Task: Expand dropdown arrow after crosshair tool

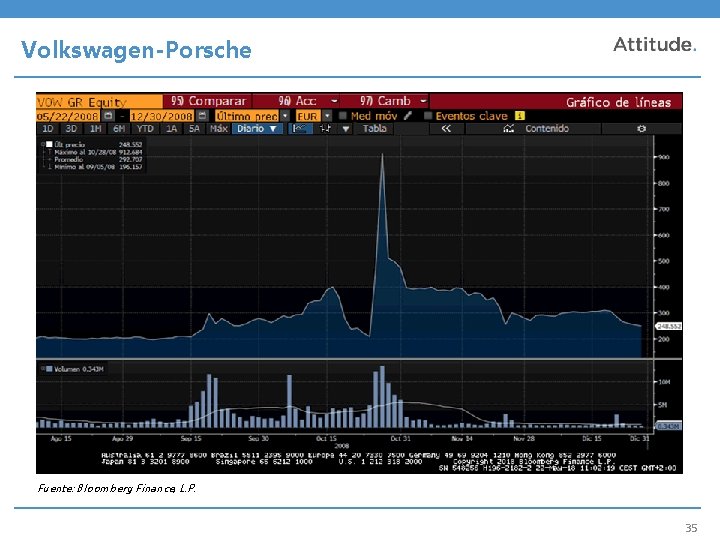Action: [346, 129]
